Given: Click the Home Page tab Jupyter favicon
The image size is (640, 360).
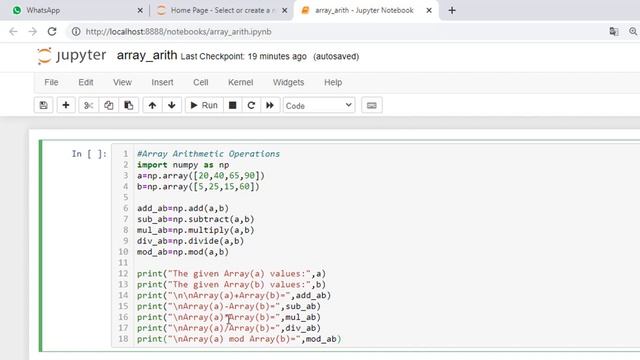Looking at the screenshot, I should pos(161,10).
